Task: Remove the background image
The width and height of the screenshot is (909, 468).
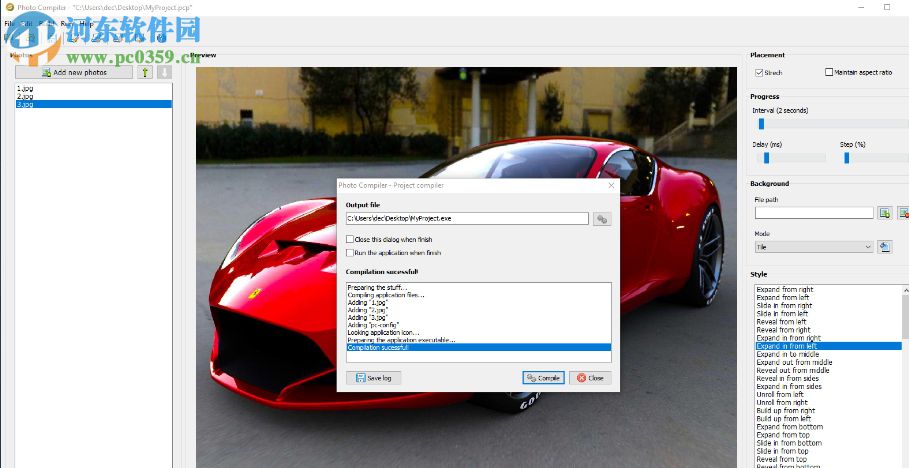Action: [x=903, y=213]
